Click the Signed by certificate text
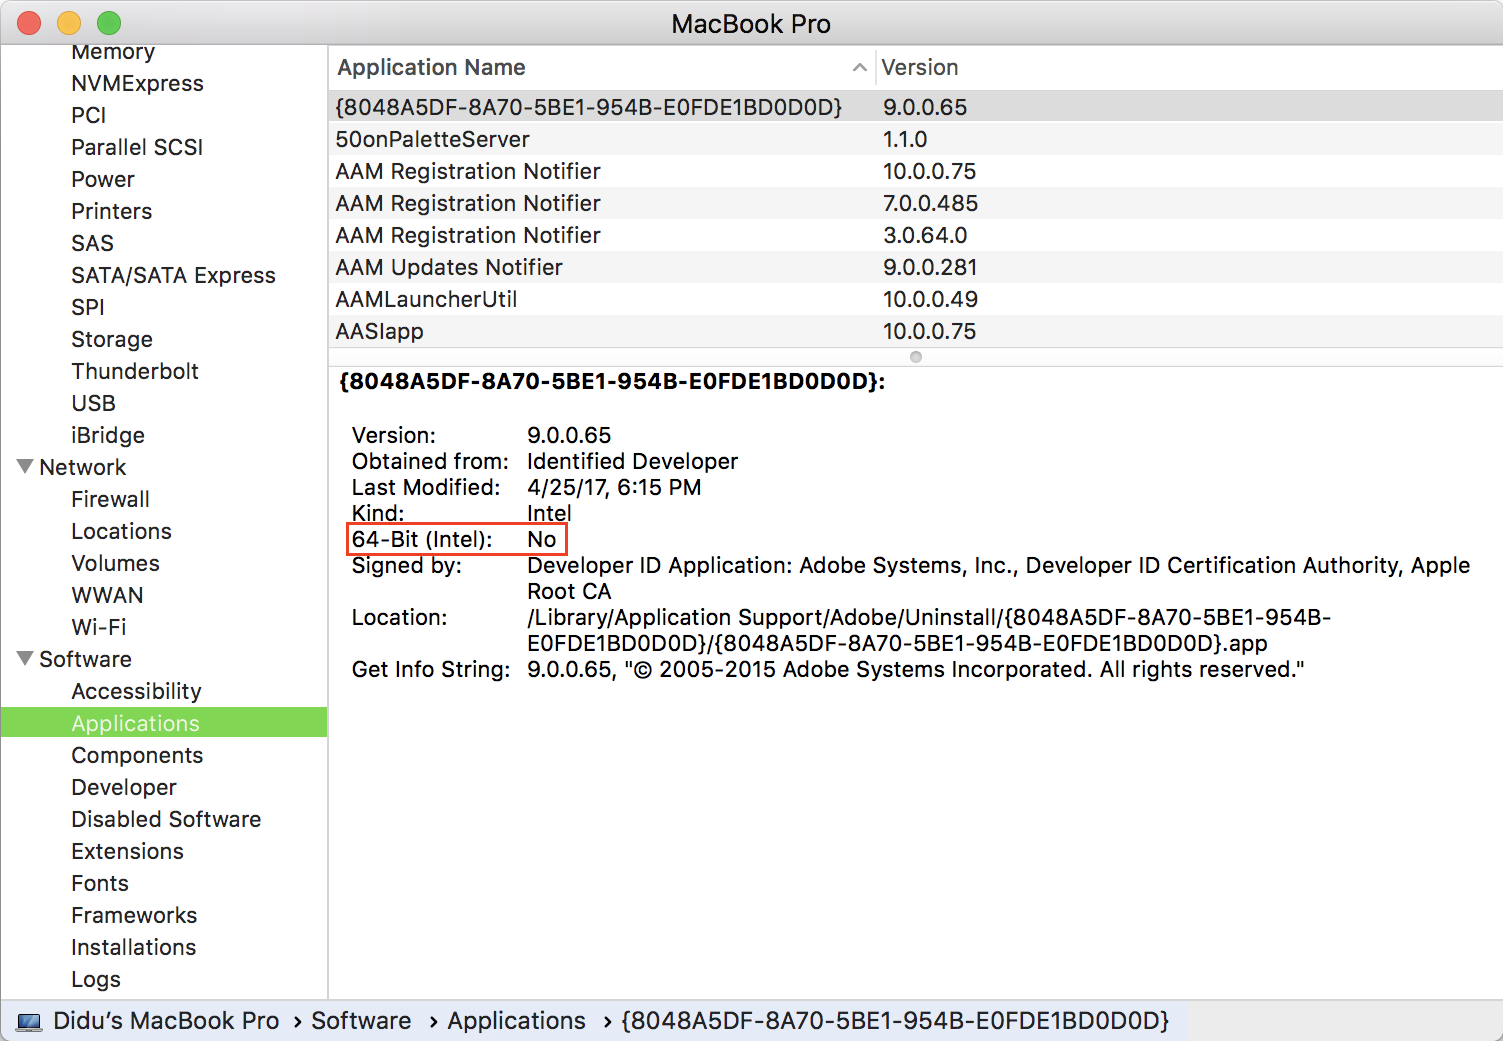Screen dimensions: 1503x1041 [x=998, y=578]
